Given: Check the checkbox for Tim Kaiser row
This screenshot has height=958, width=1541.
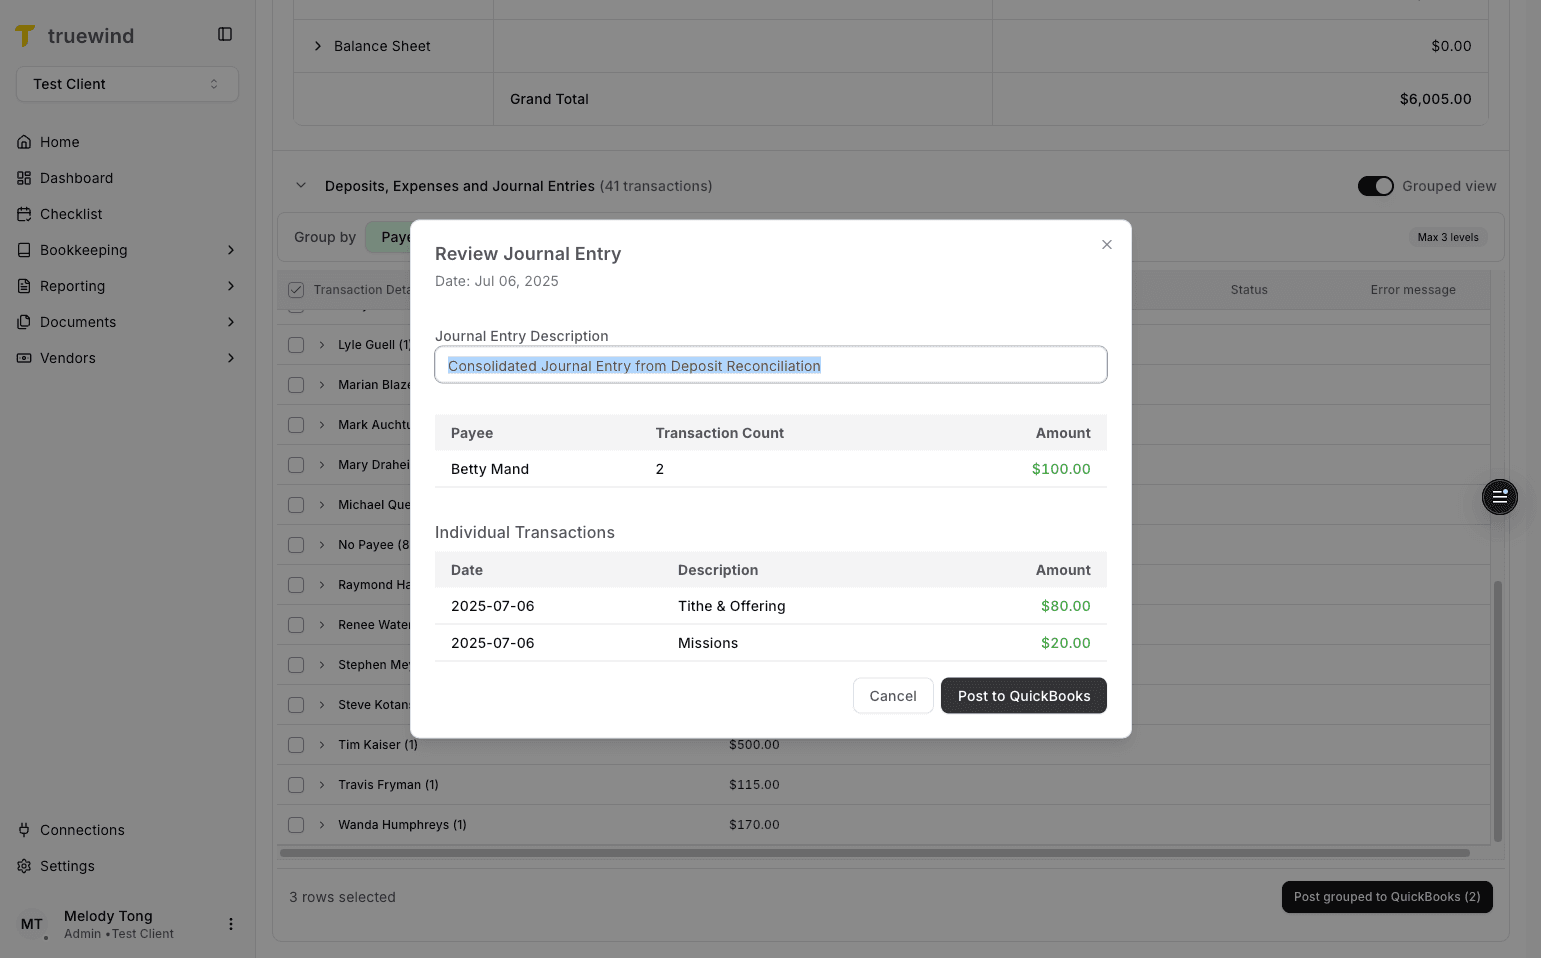Looking at the screenshot, I should (x=296, y=744).
